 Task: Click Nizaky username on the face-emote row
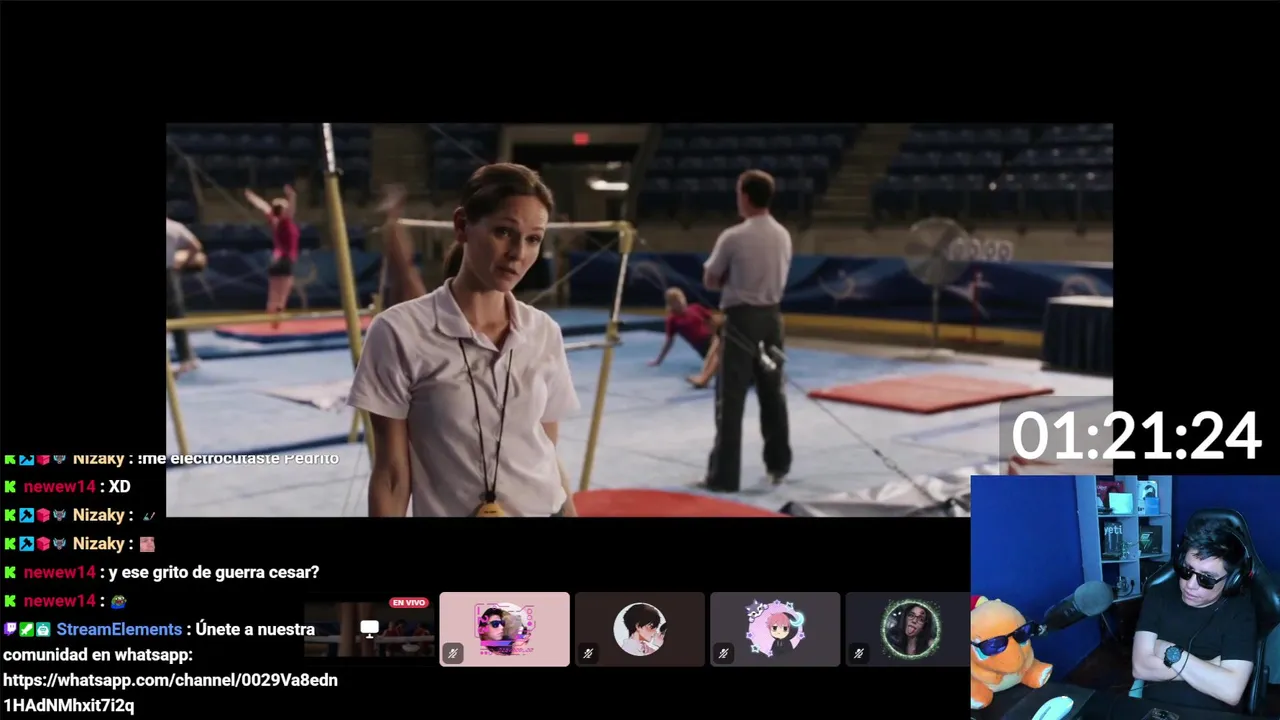pos(98,544)
